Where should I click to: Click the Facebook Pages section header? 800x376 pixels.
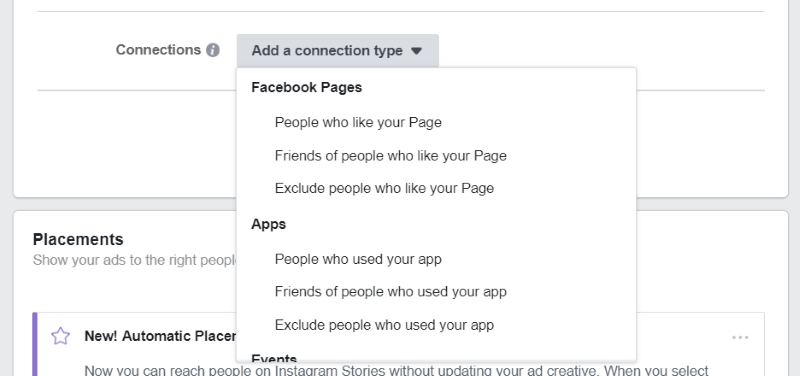point(307,87)
